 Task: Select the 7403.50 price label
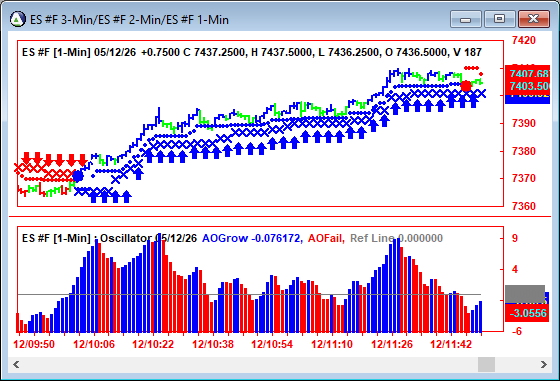click(x=529, y=86)
